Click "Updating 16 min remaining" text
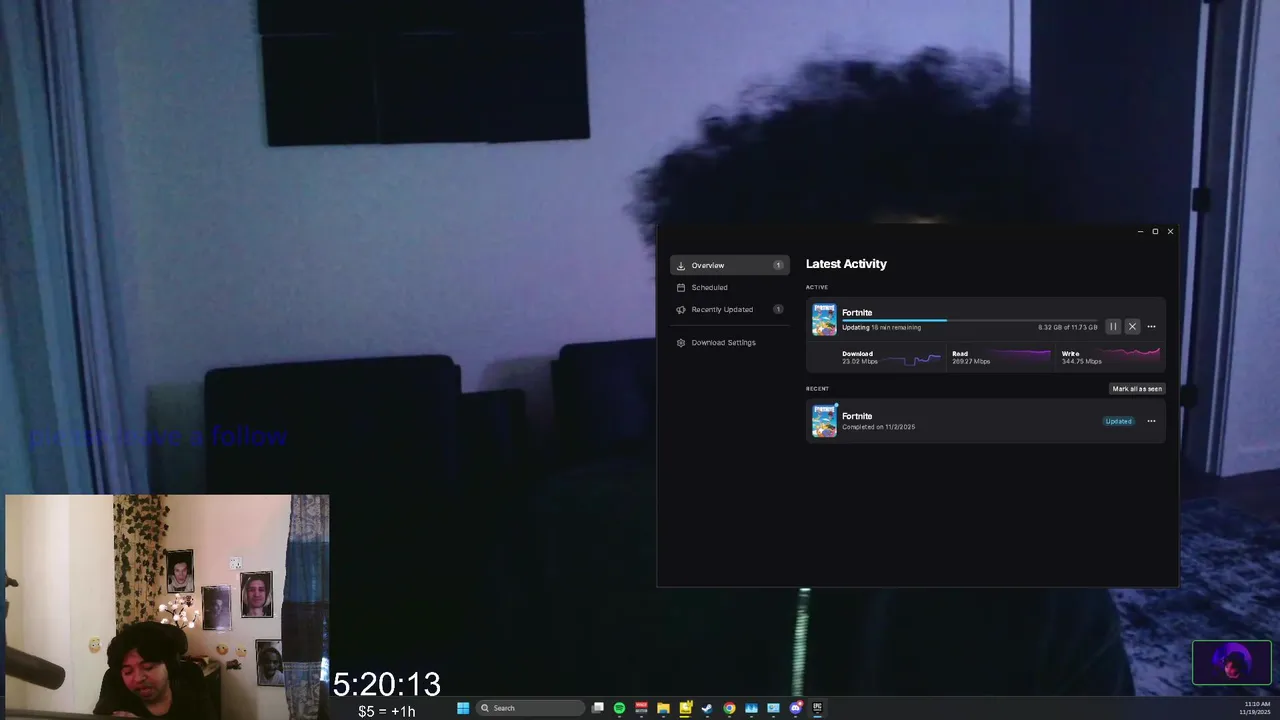Screen dimensions: 1280x720 click(881, 328)
